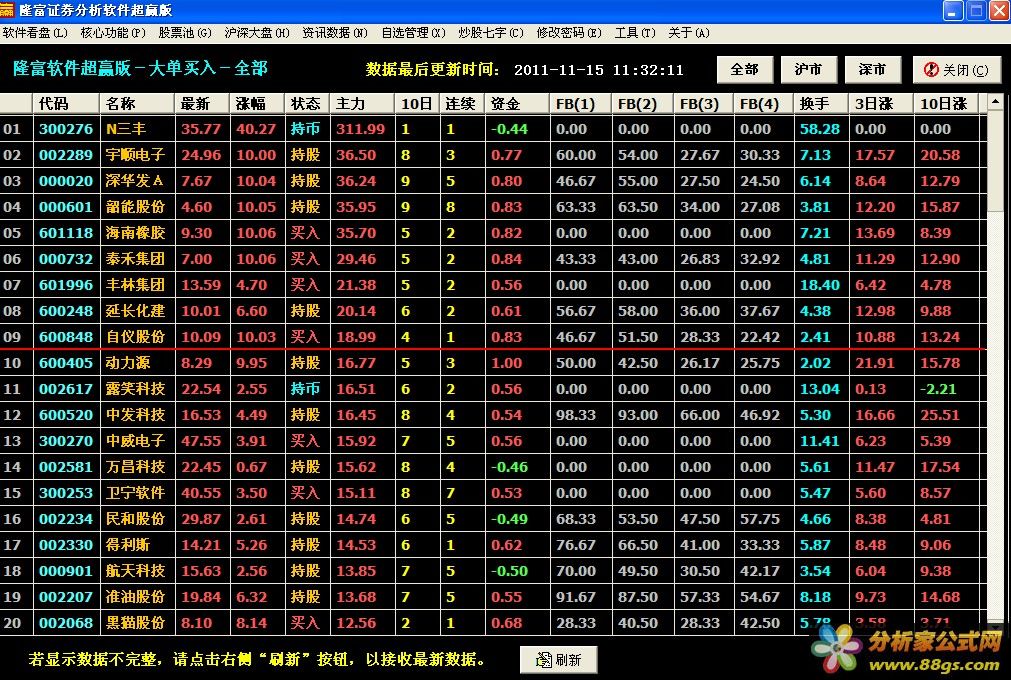Image resolution: width=1011 pixels, height=680 pixels.
Task: Click the app icon in the title bar
Action: pos(7,10)
